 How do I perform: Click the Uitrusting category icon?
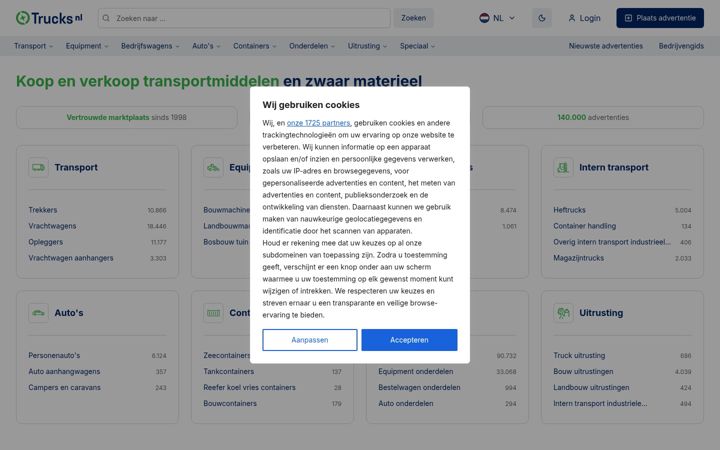point(563,313)
